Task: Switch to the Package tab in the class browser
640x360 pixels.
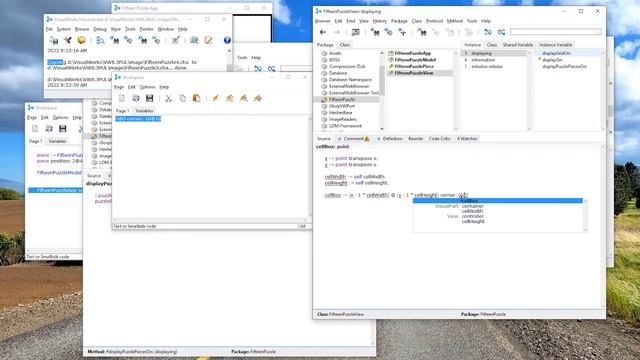Action: [x=325, y=45]
